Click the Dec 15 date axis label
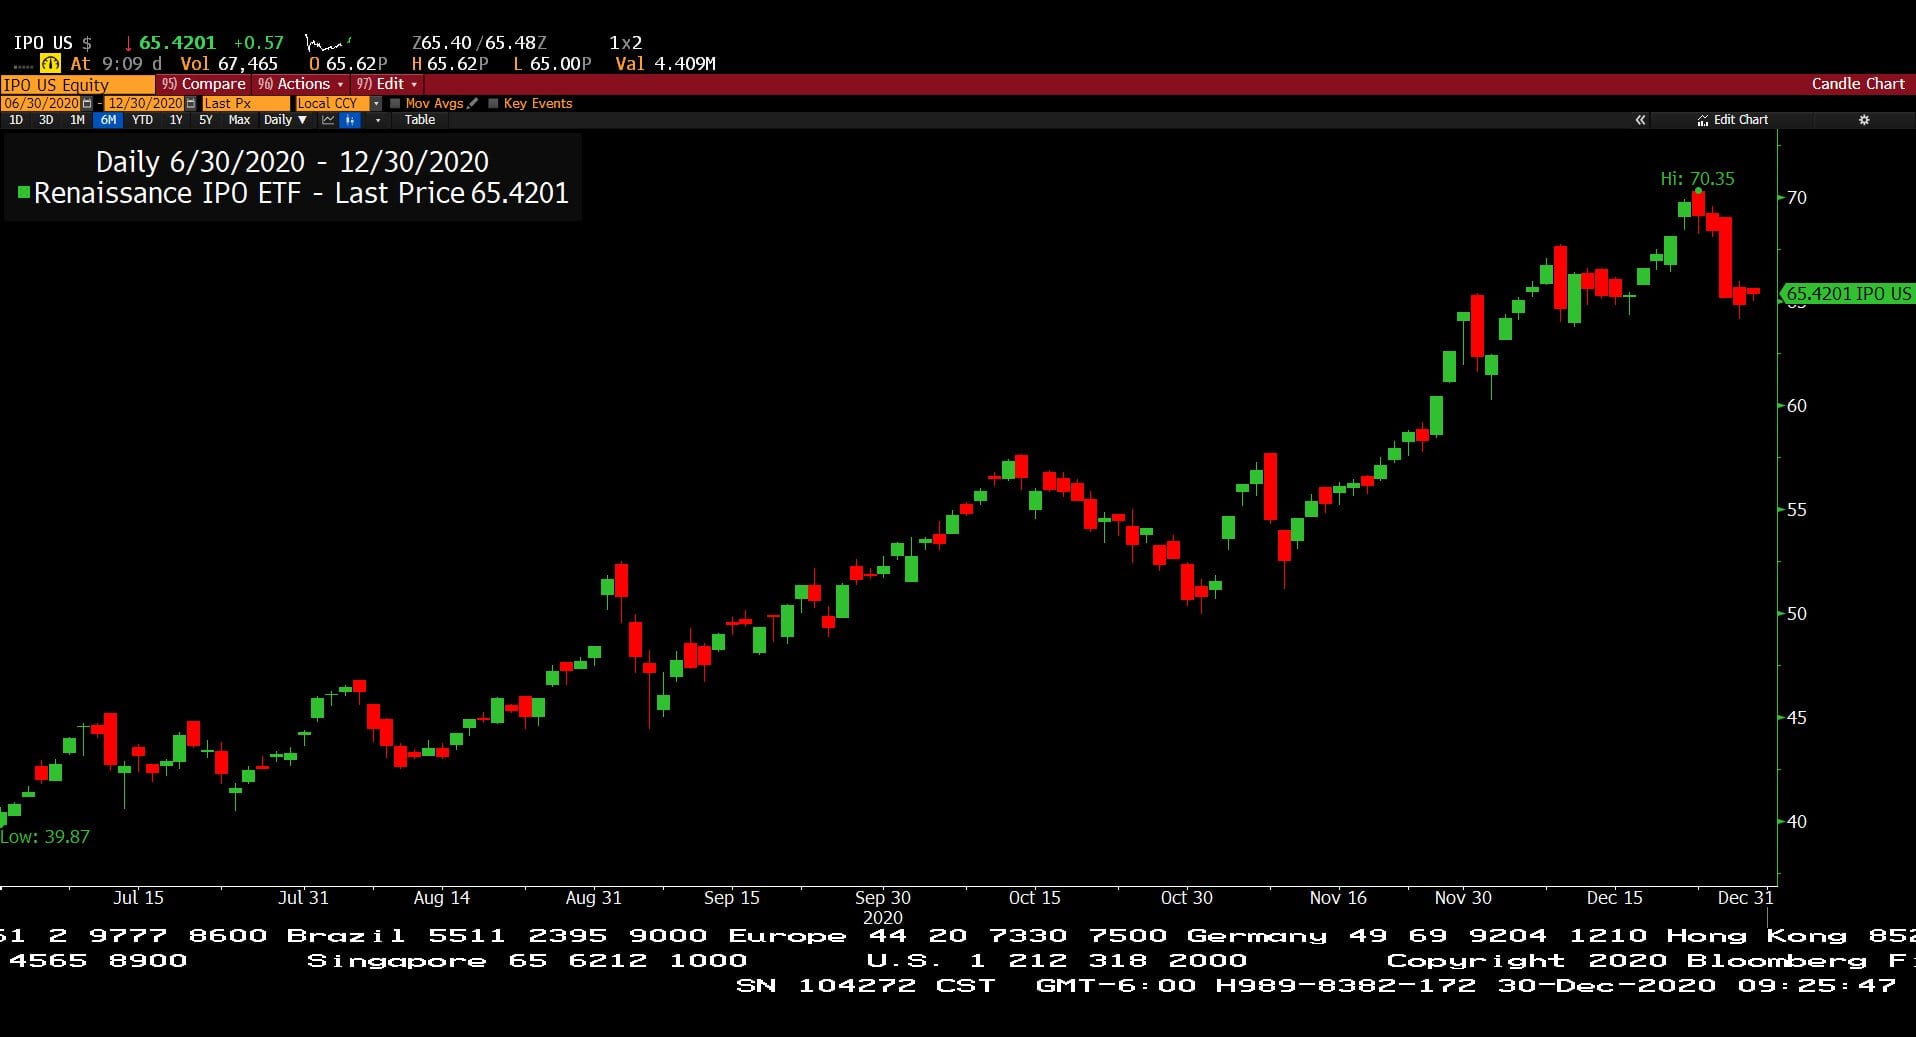Image resolution: width=1916 pixels, height=1037 pixels. click(x=1614, y=898)
